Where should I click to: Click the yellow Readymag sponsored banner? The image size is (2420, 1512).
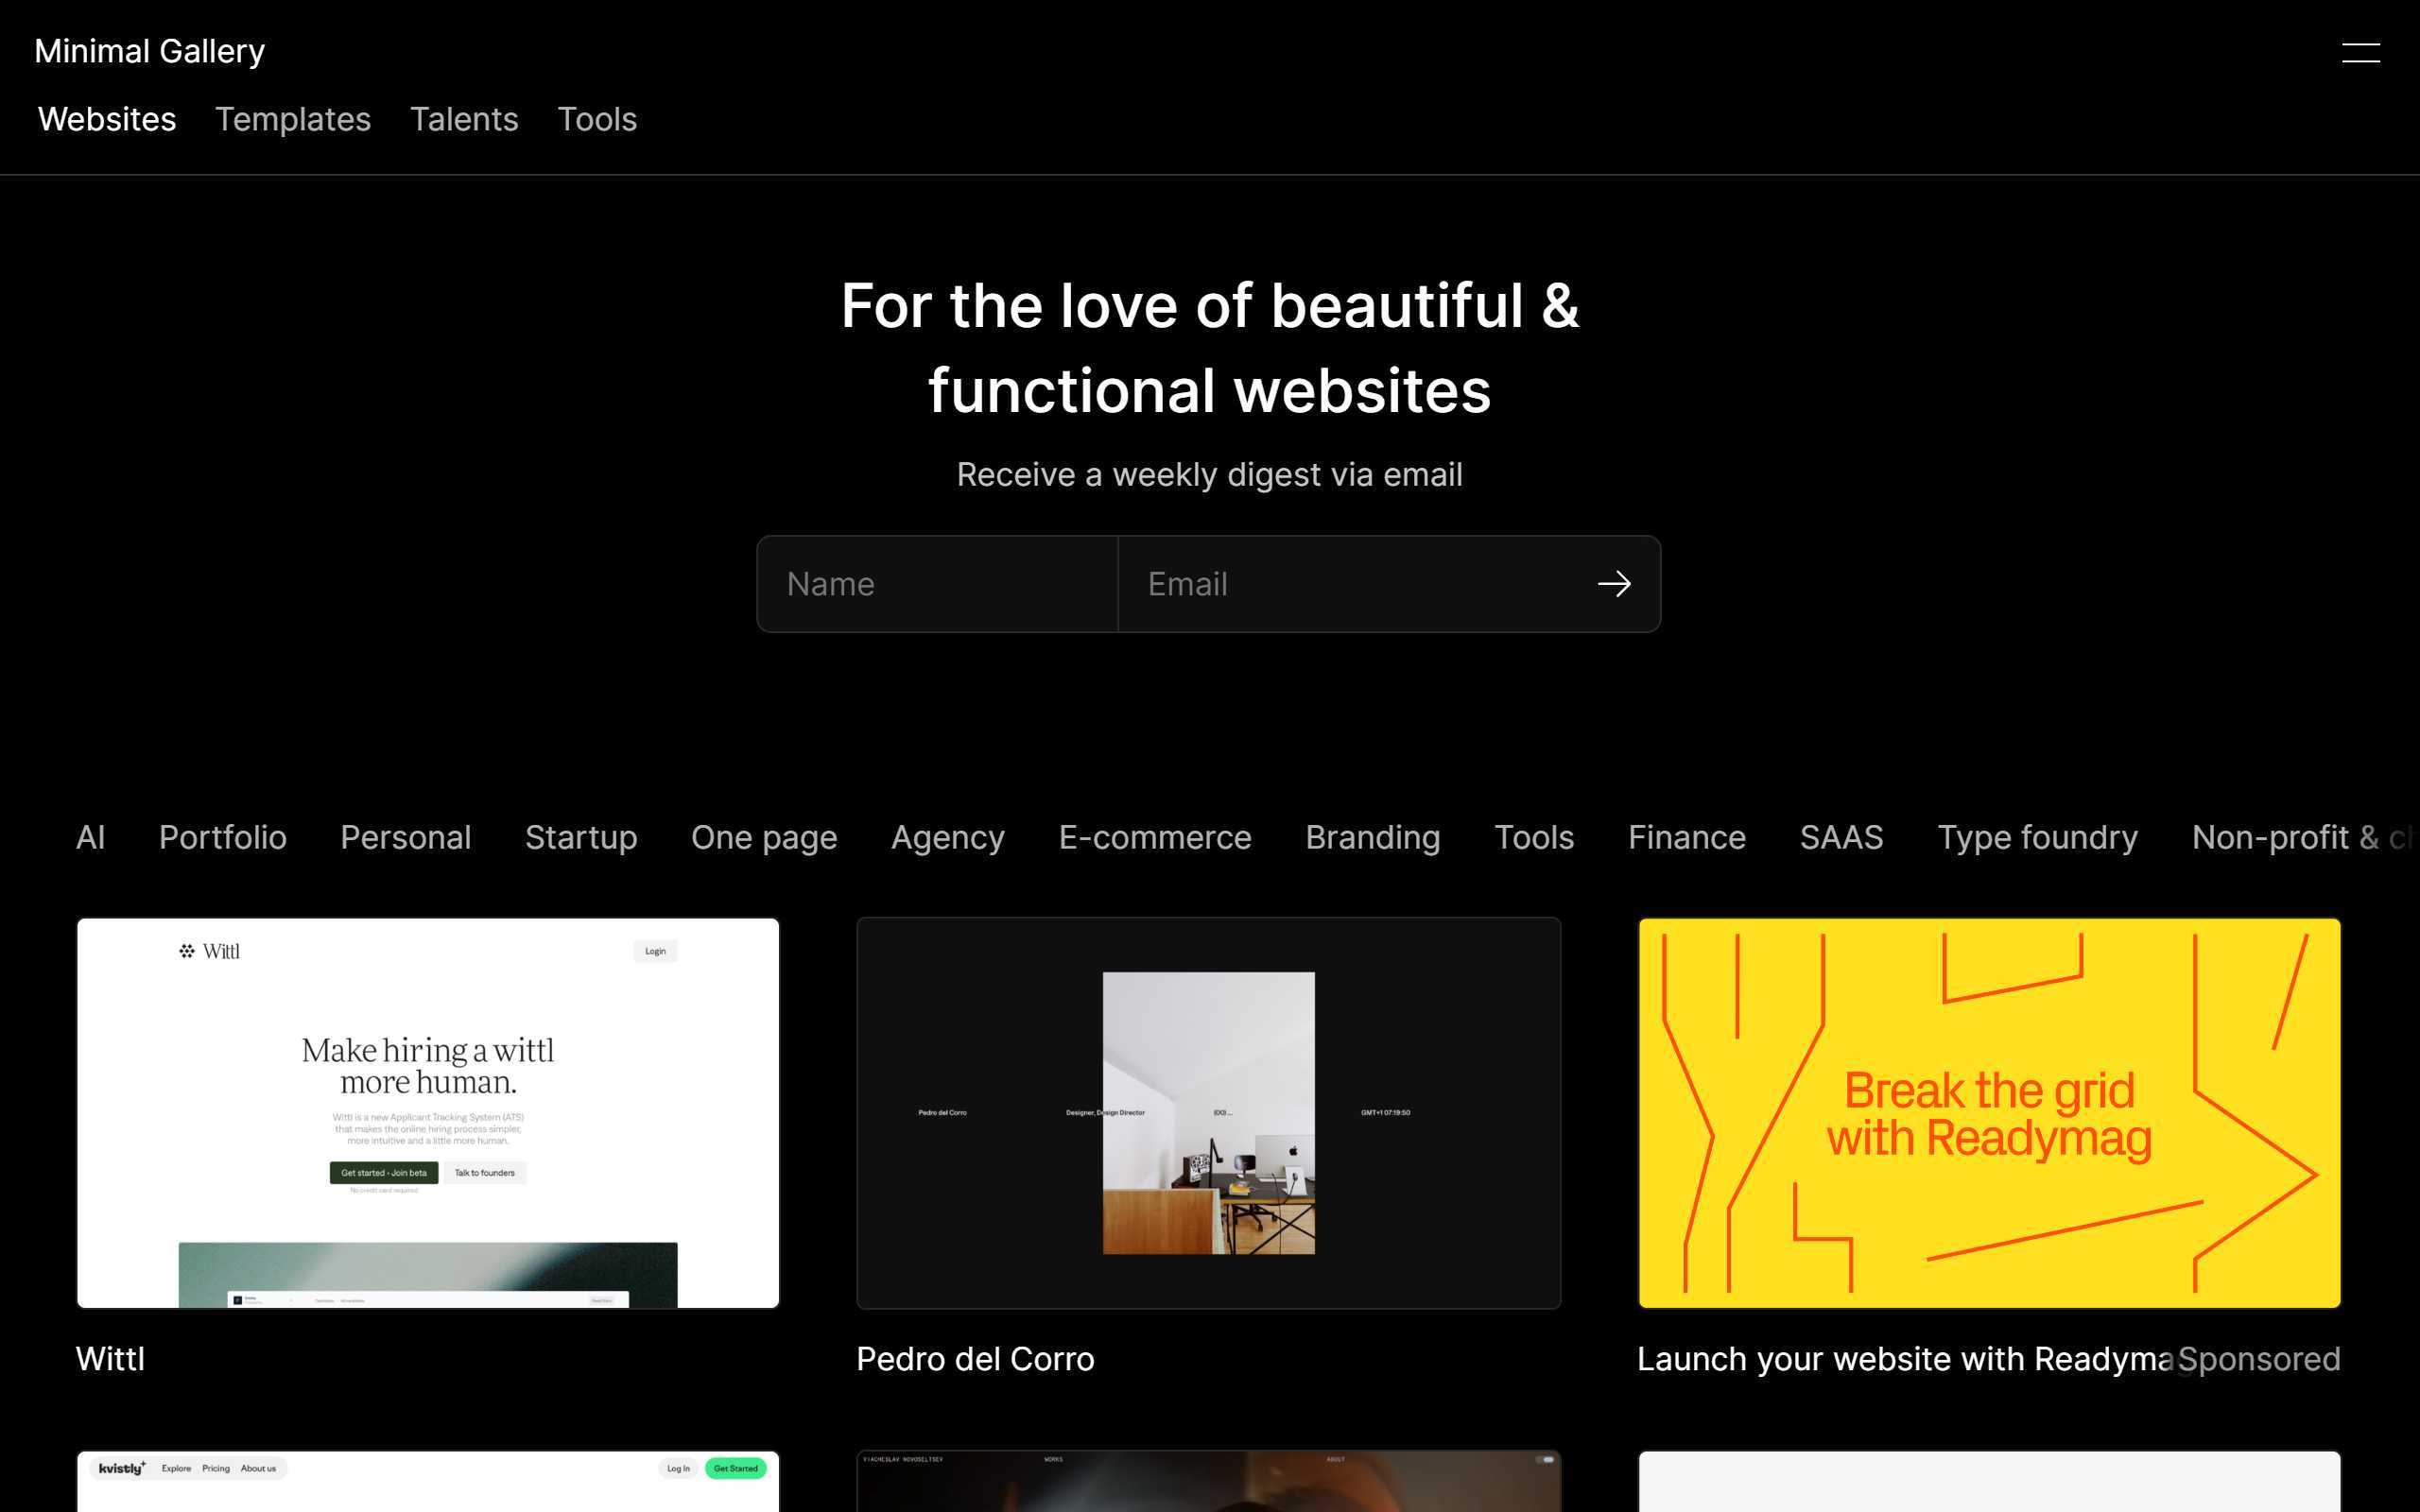[x=1988, y=1112]
